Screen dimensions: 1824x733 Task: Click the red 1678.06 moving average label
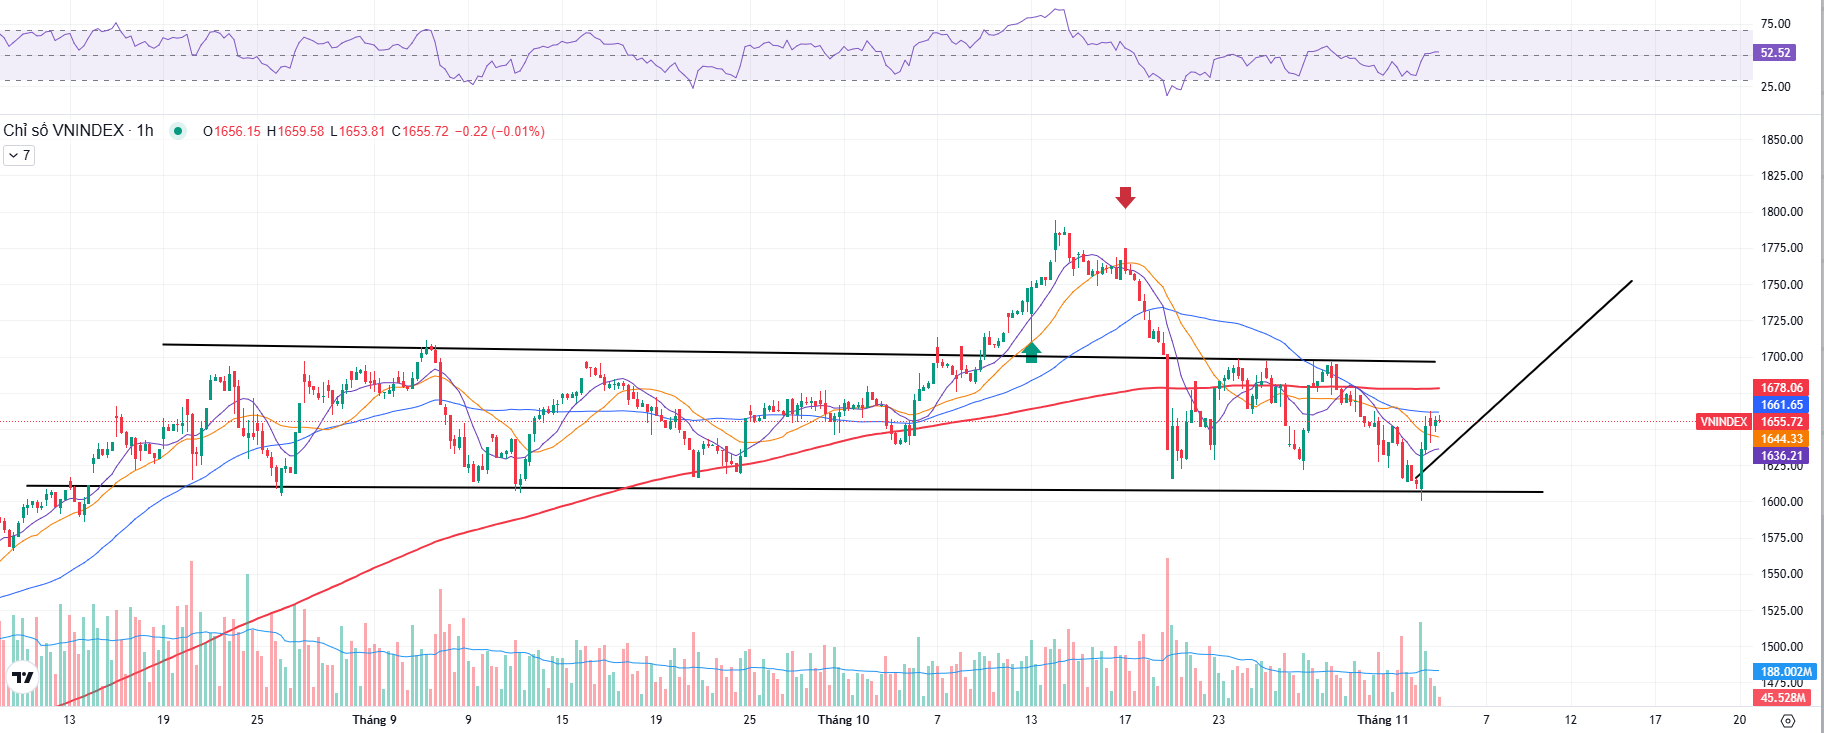pyautogui.click(x=1781, y=388)
